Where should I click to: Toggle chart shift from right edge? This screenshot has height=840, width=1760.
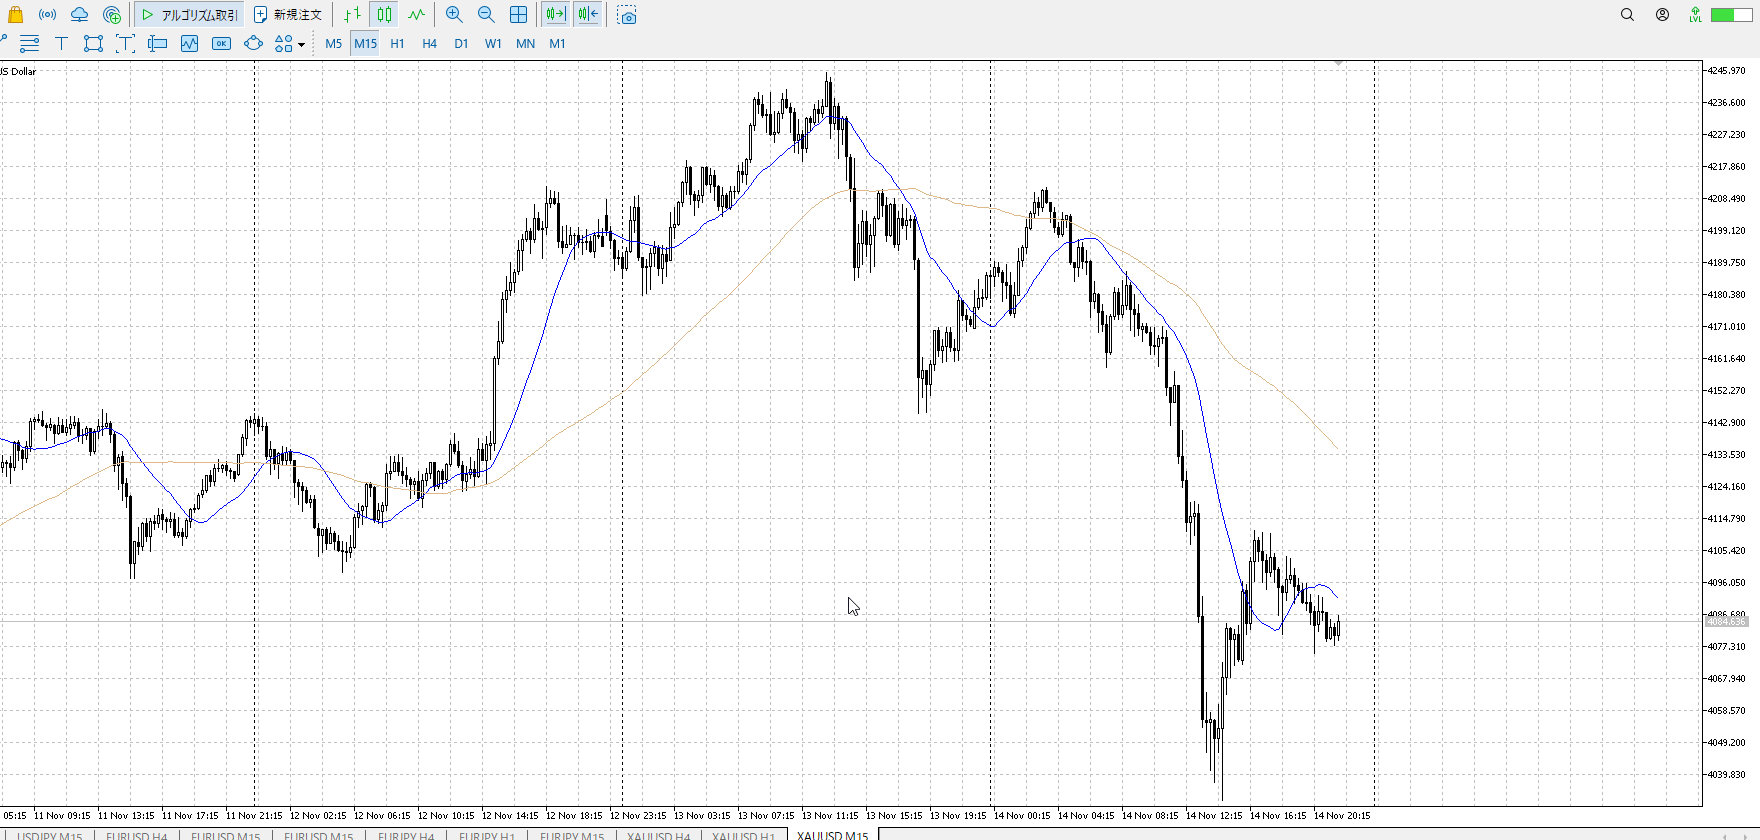point(588,15)
